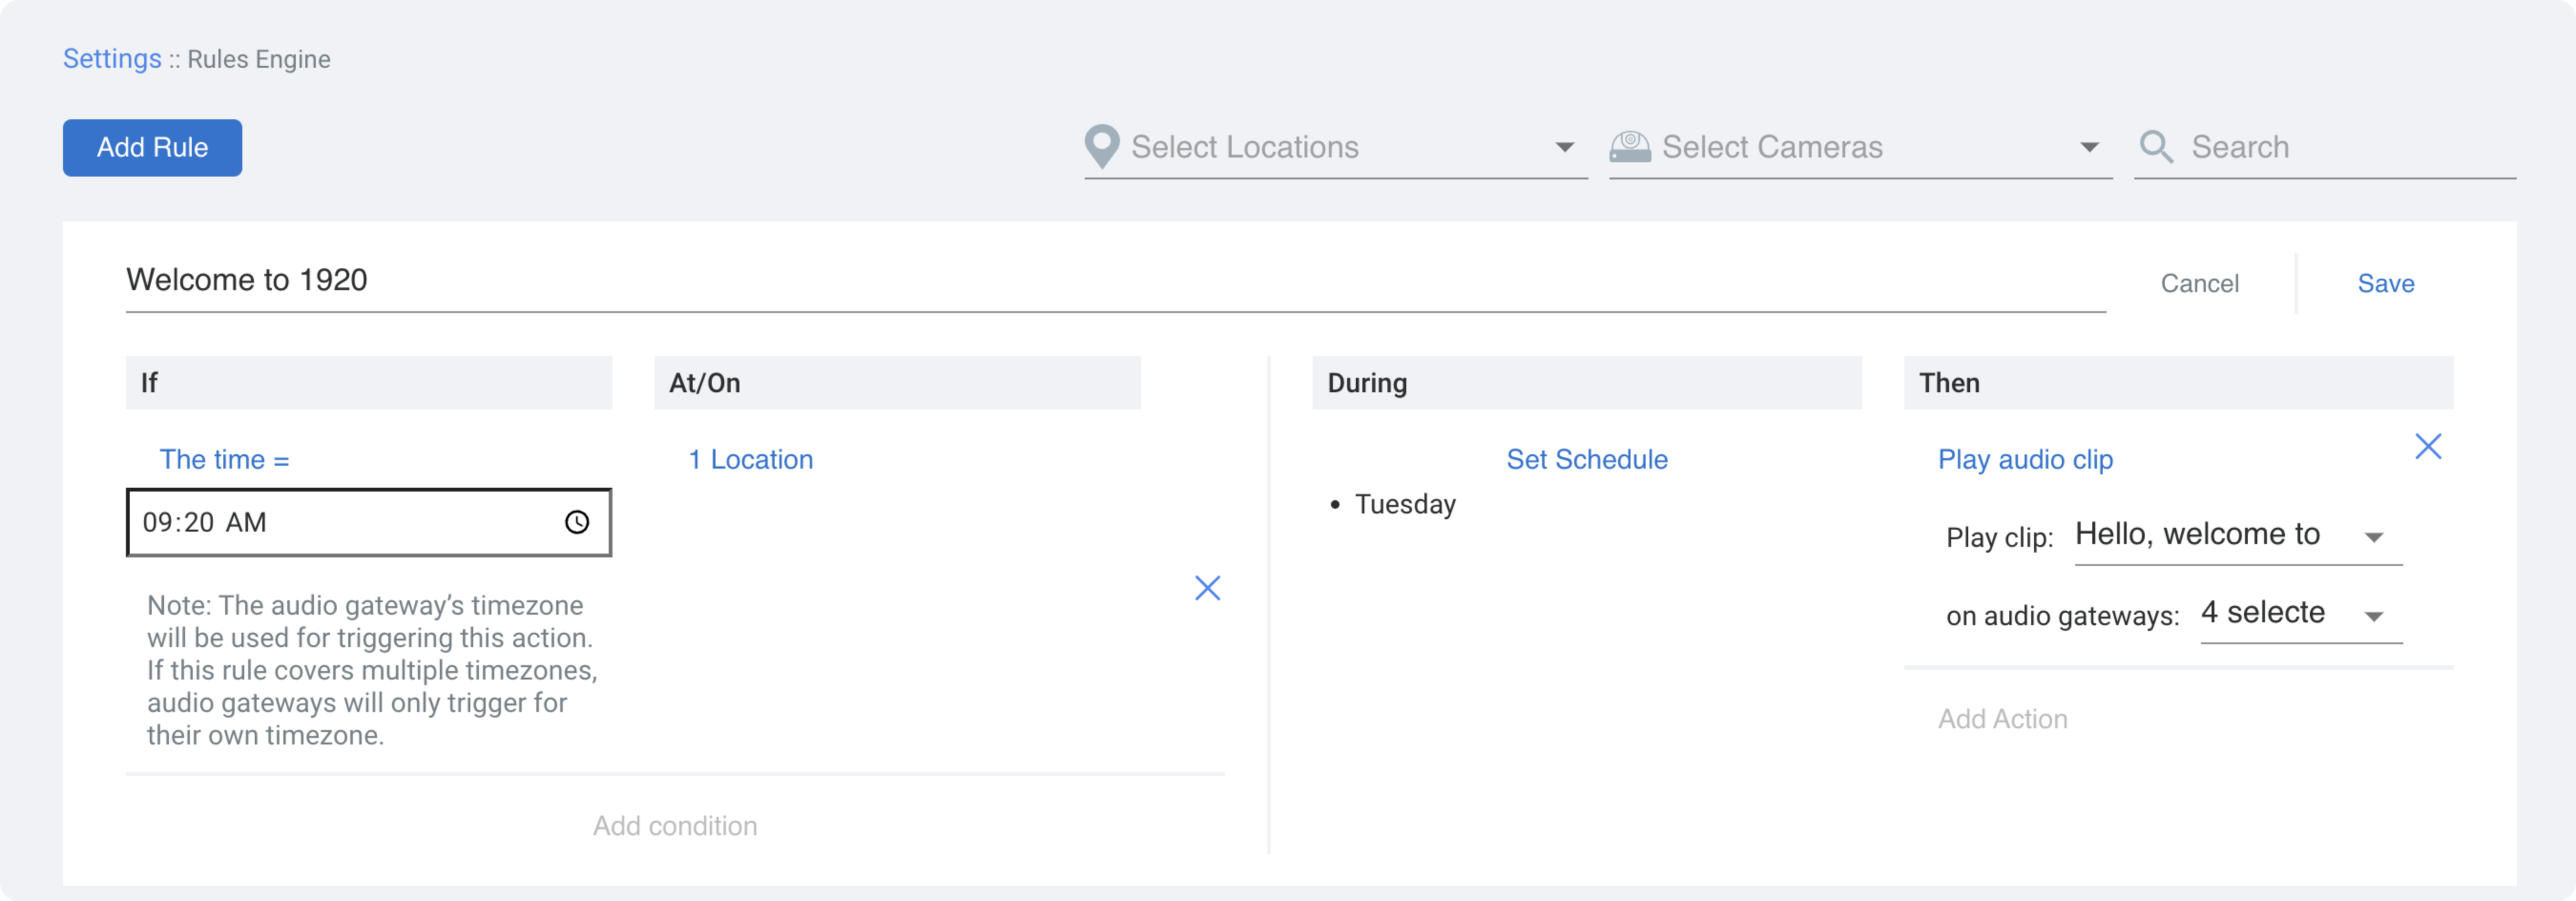Click the location pin icon
Image resolution: width=2576 pixels, height=901 pixels.
1101,147
